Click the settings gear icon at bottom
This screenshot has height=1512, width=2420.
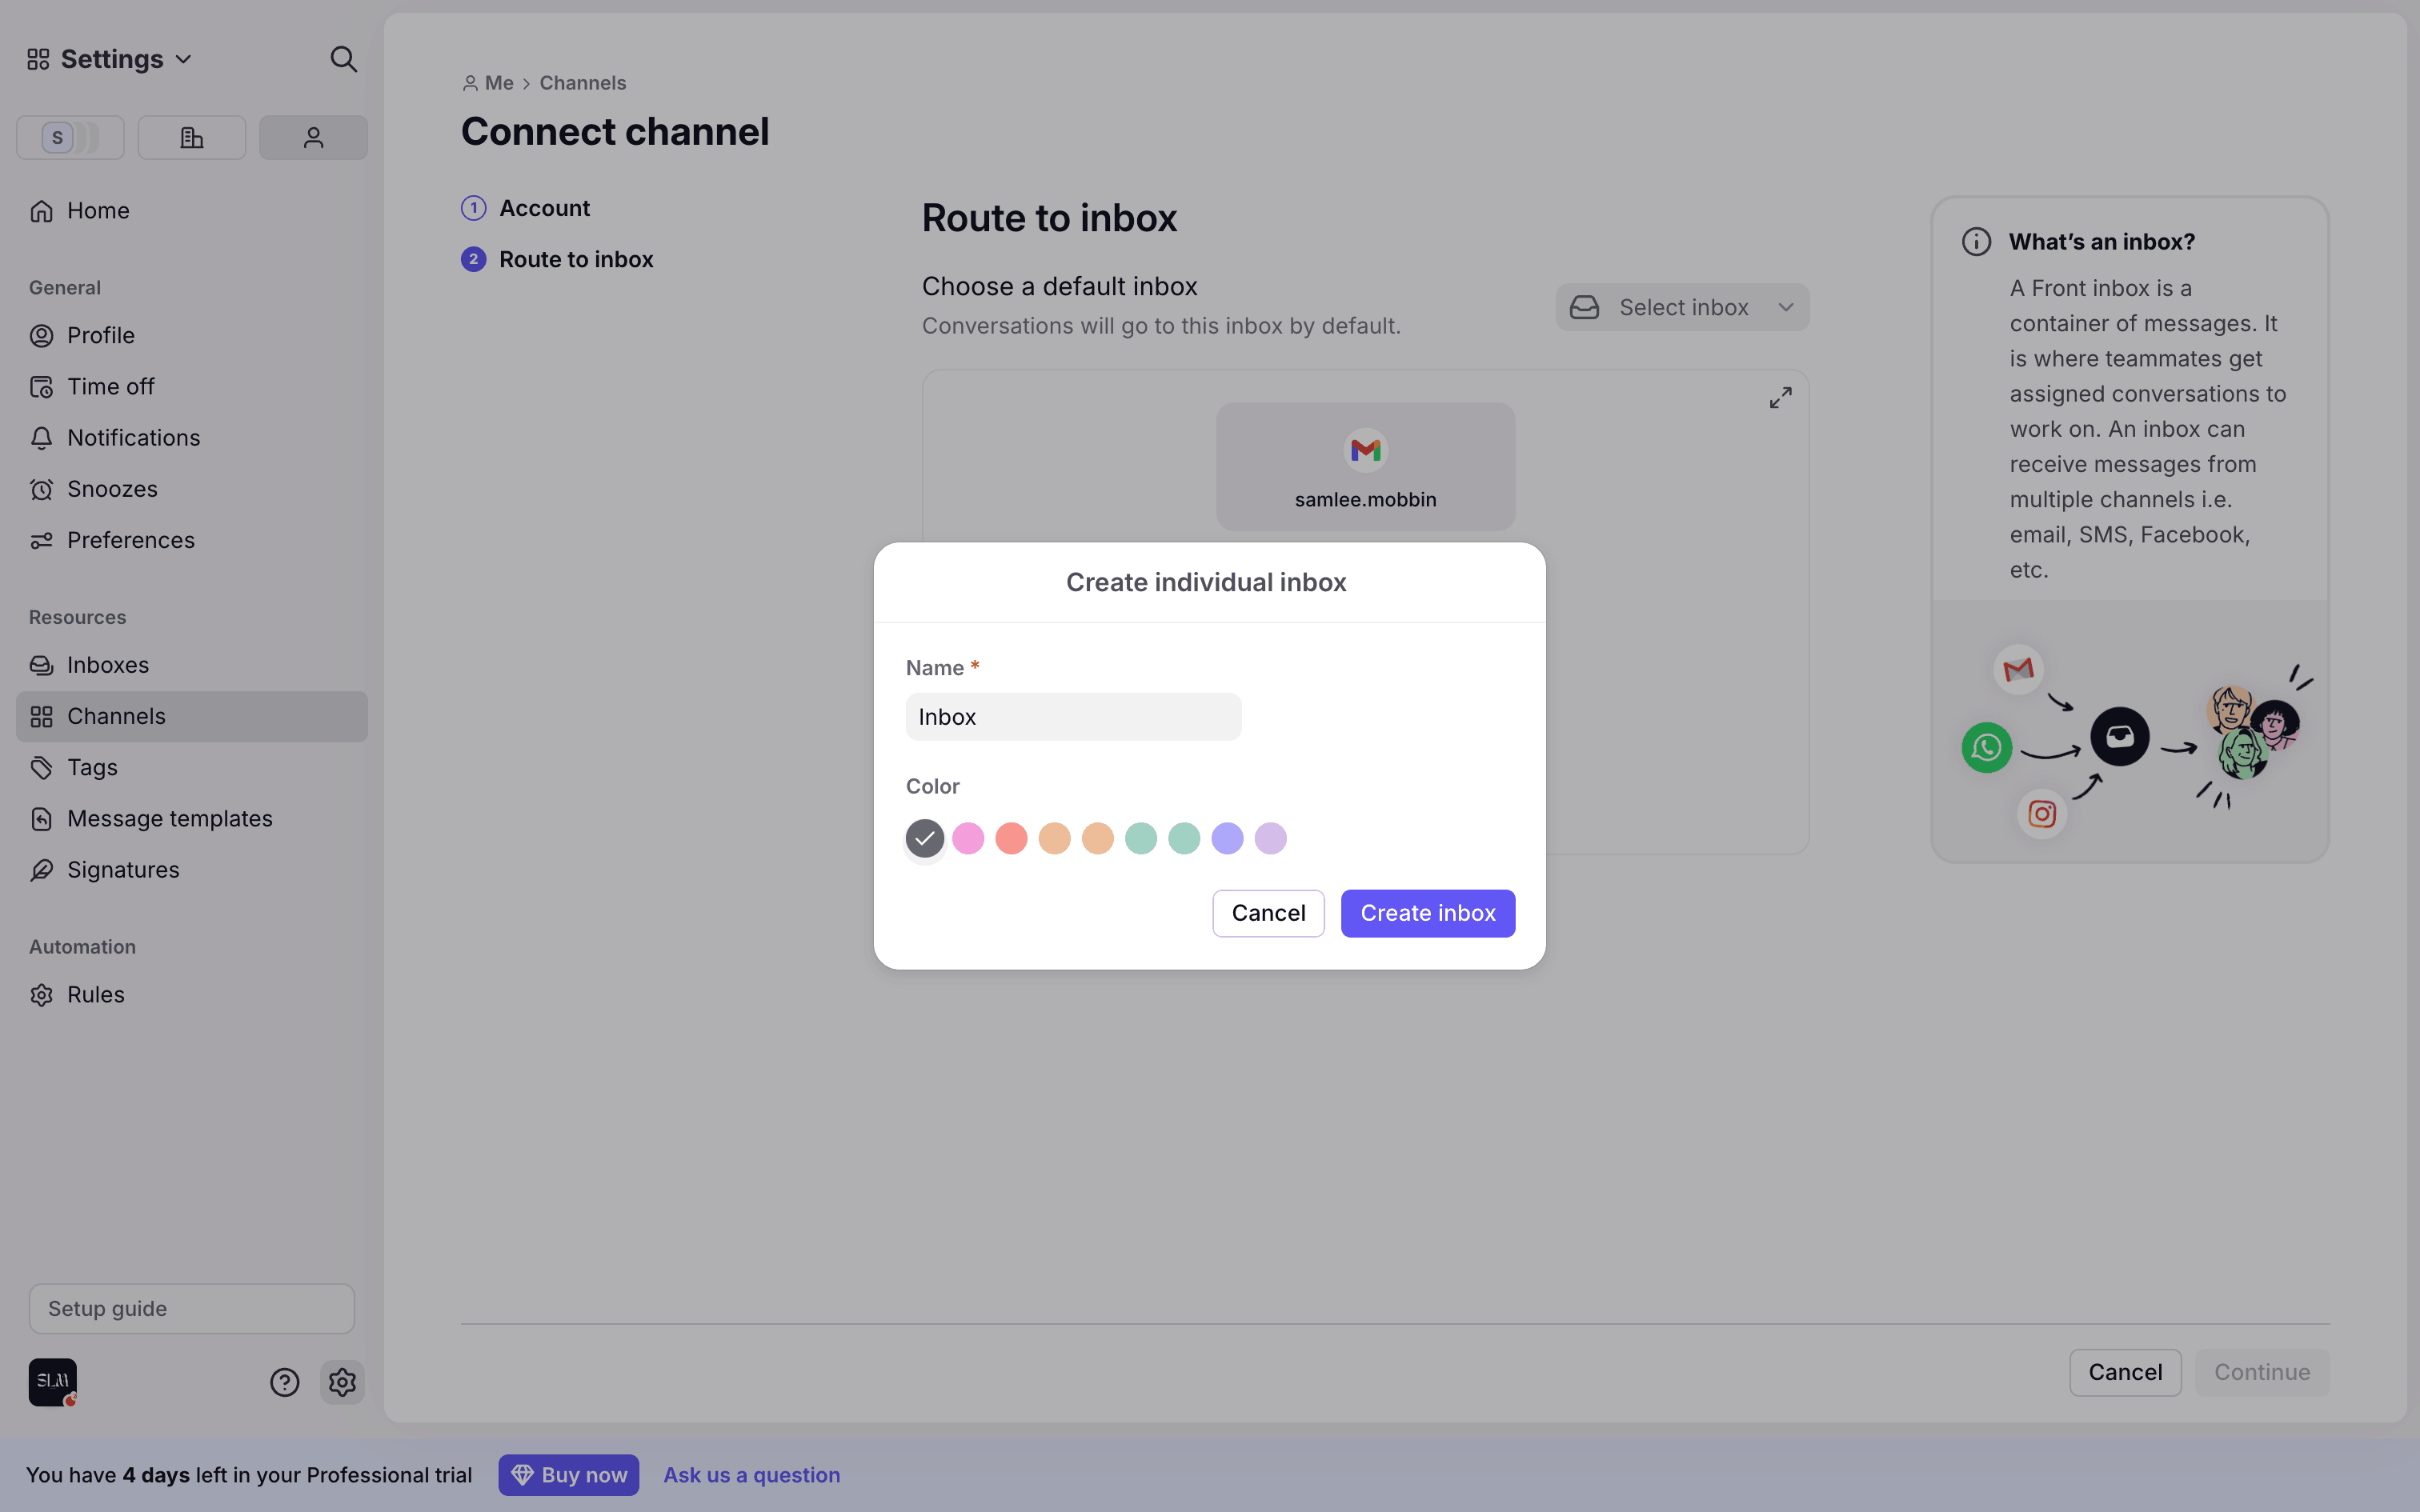point(342,1382)
